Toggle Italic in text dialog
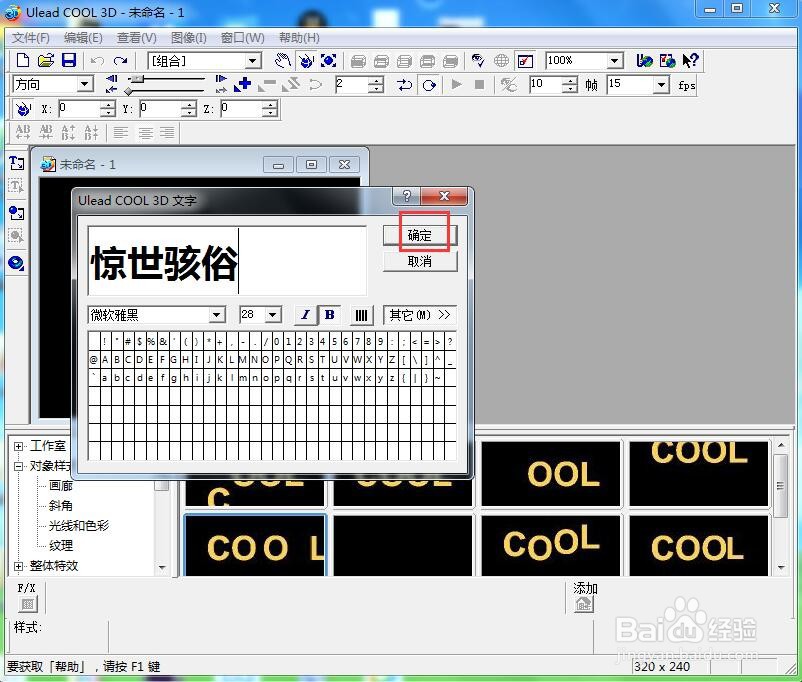 click(305, 315)
